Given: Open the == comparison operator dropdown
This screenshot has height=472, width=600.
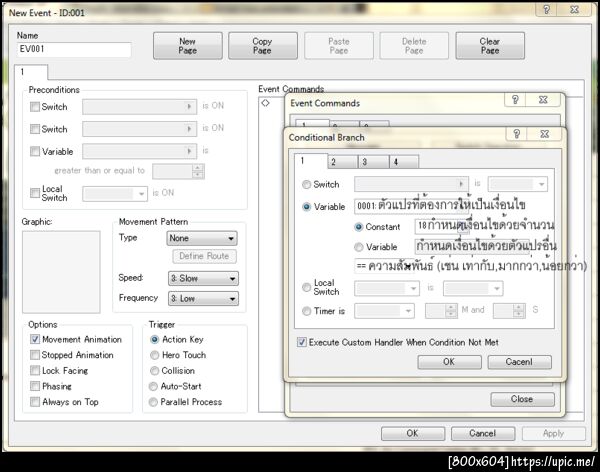Looking at the screenshot, I should pos(384,266).
